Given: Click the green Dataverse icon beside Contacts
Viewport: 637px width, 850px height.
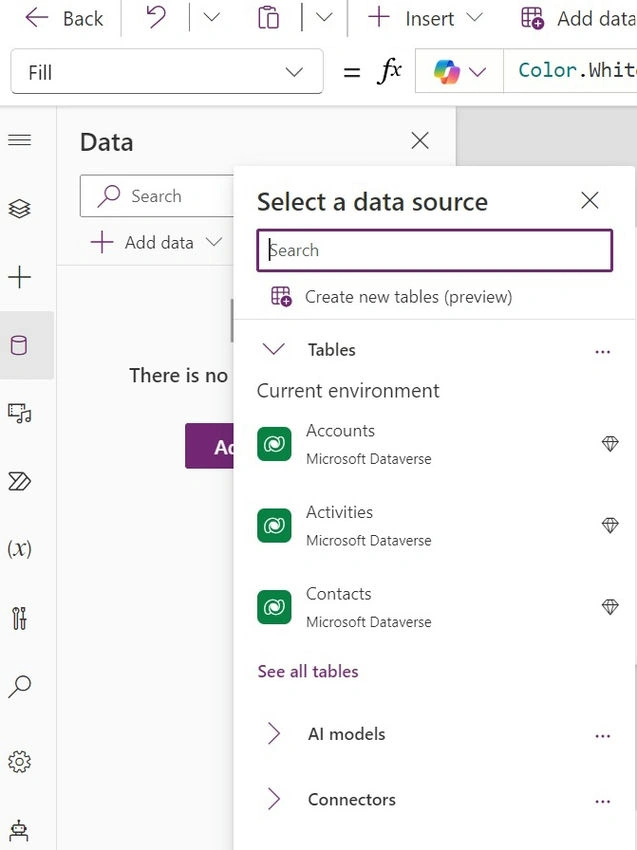Looking at the screenshot, I should coord(274,607).
